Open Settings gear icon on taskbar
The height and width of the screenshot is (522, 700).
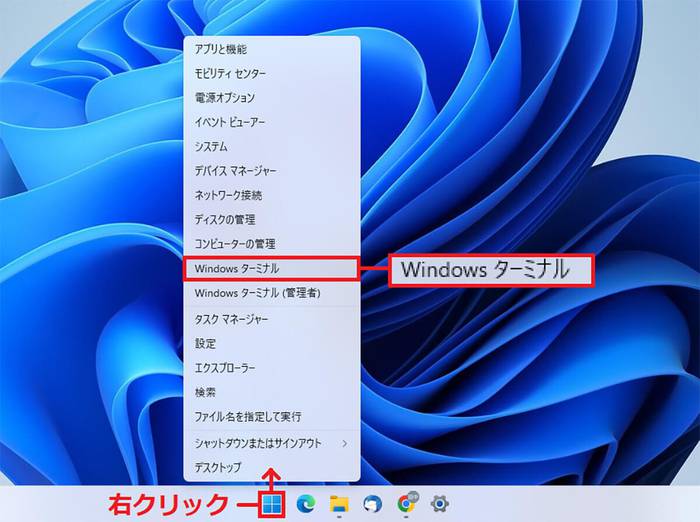pyautogui.click(x=439, y=504)
